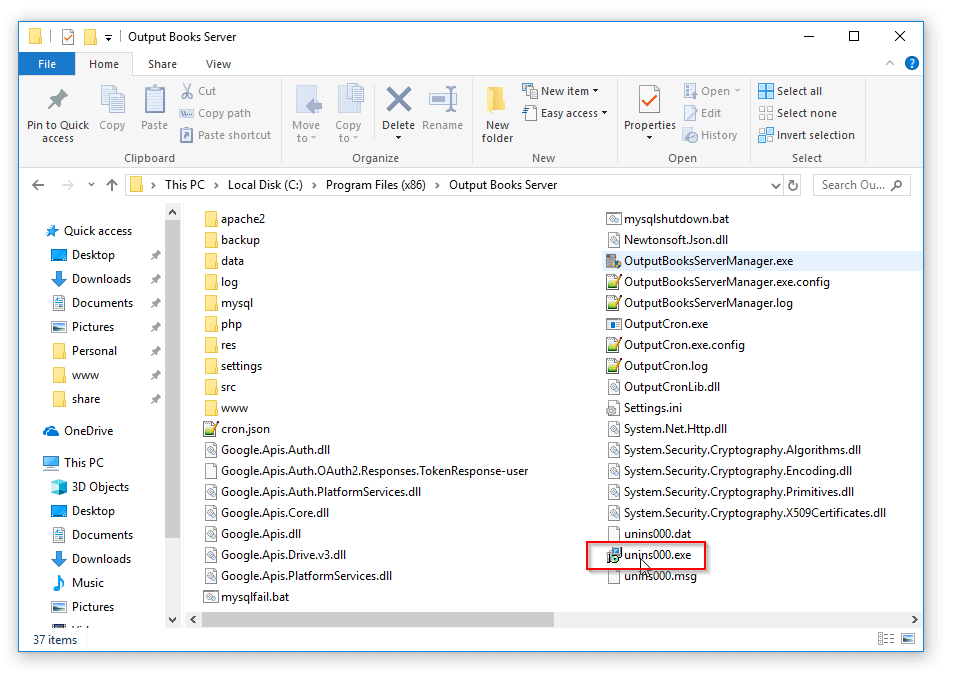Create a New folder from ribbon
This screenshot has width=960, height=679.
tap(497, 114)
